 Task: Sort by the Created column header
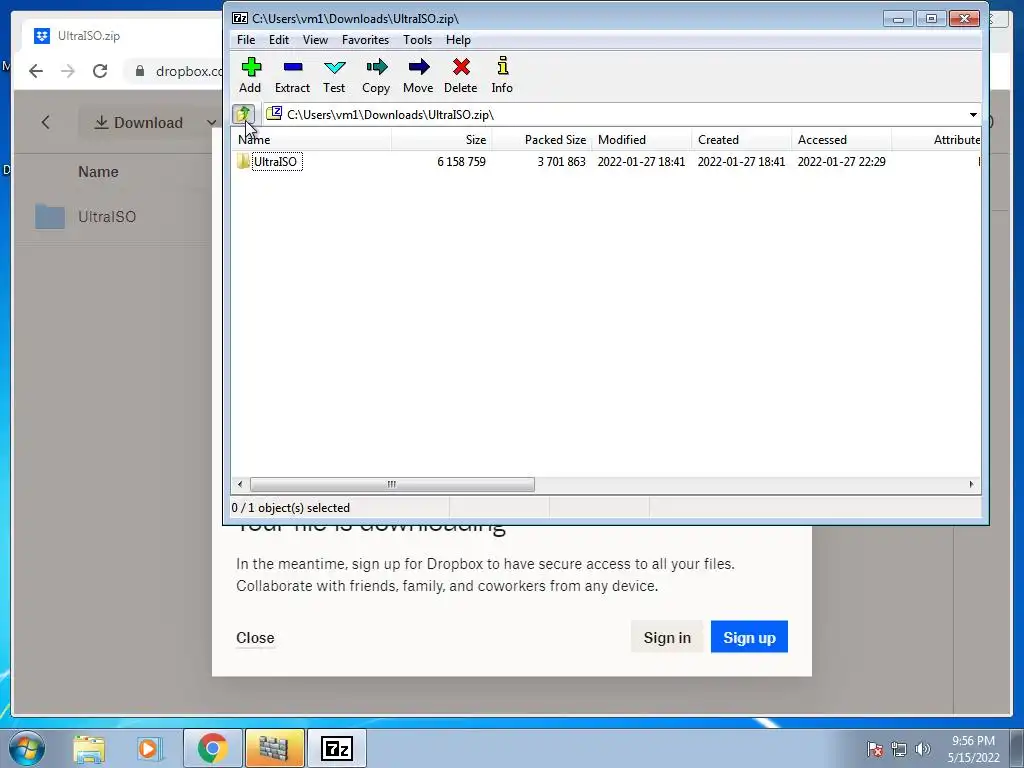[742, 140]
